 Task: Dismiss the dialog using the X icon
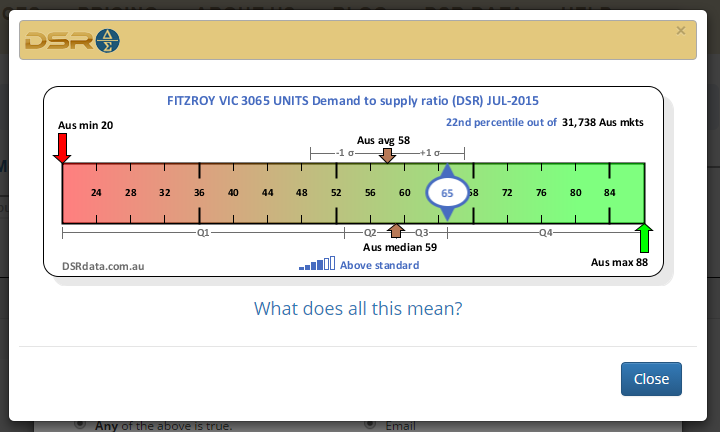click(681, 31)
